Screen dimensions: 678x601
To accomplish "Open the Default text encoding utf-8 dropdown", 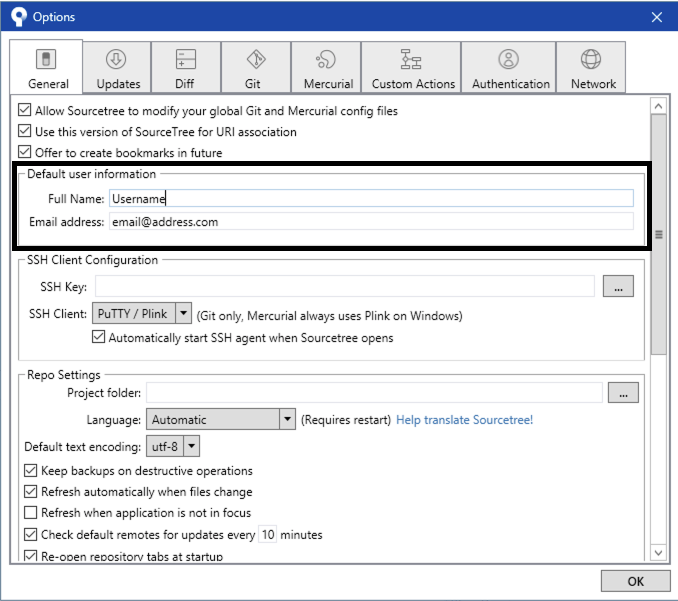I will [173, 446].
